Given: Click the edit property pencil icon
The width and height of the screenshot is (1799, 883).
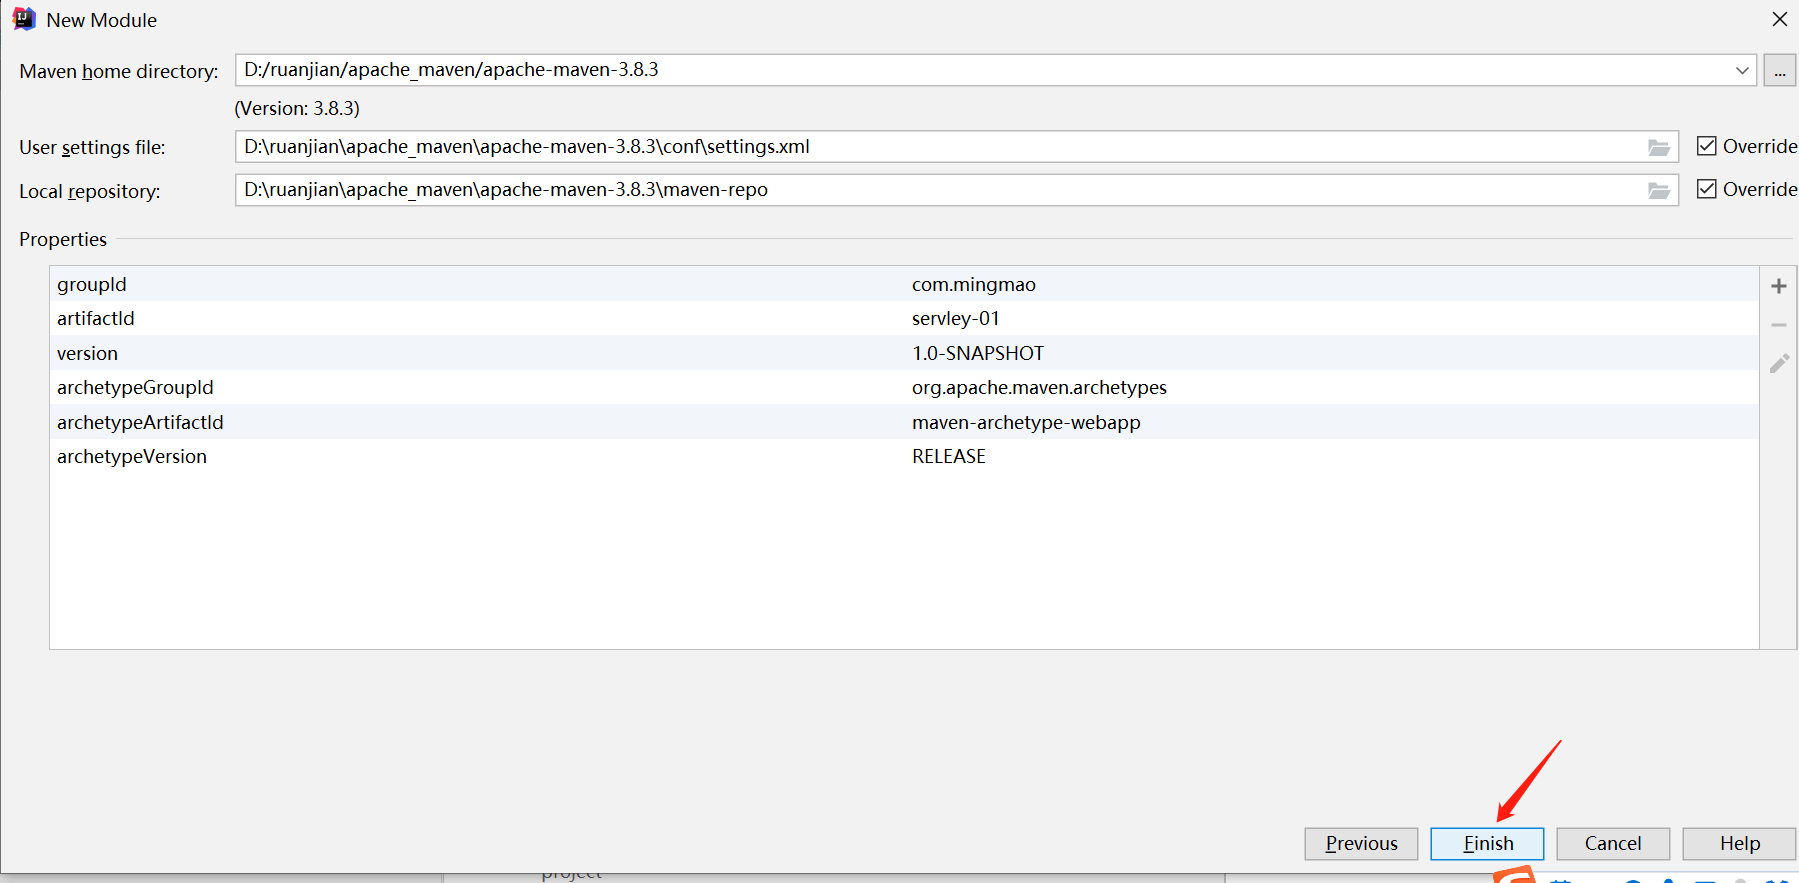Looking at the screenshot, I should tap(1778, 363).
